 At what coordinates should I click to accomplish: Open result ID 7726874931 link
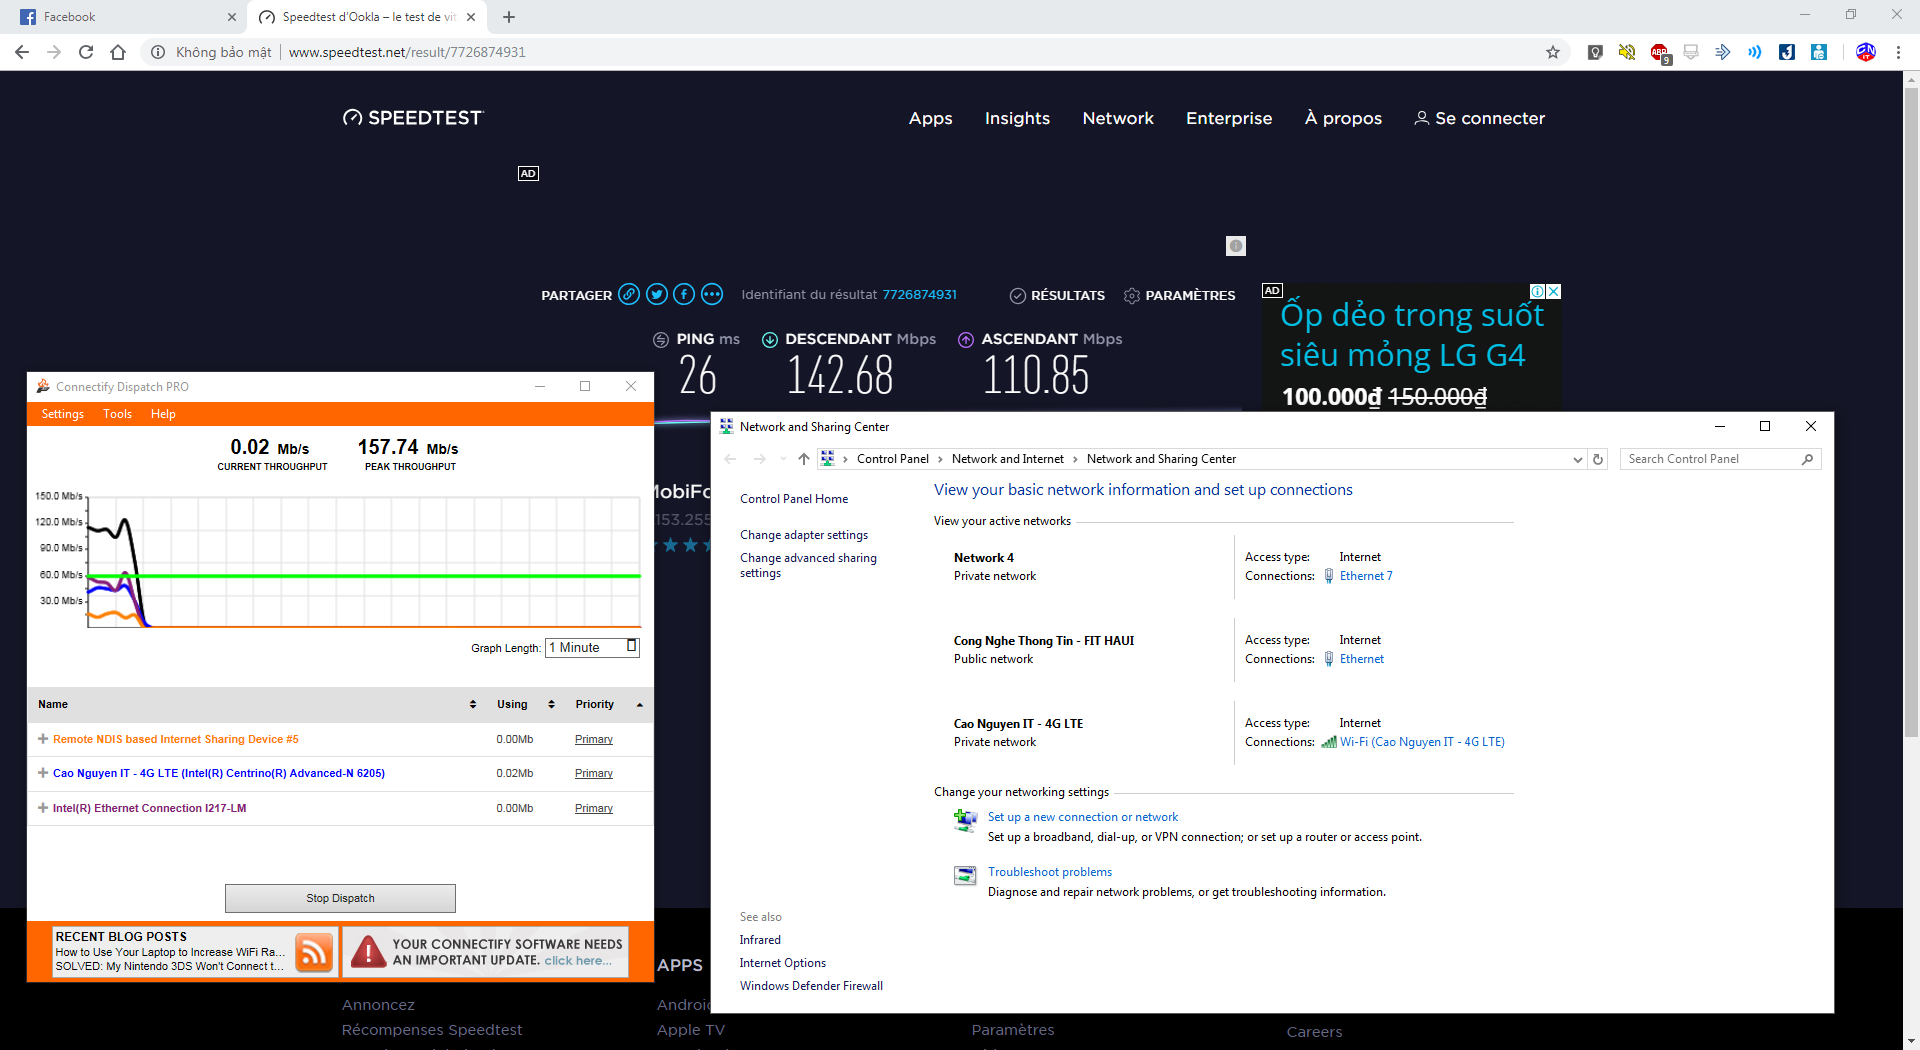(919, 294)
